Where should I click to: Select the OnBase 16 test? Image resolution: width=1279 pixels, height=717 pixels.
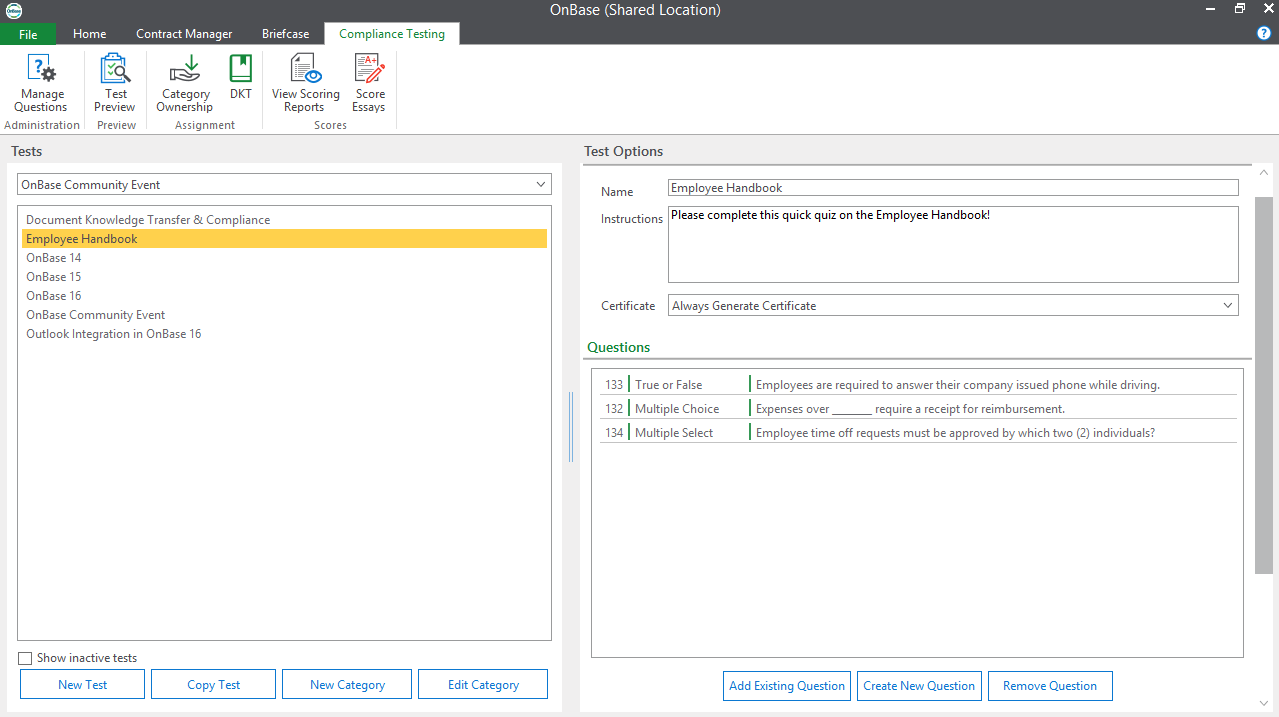pos(284,296)
